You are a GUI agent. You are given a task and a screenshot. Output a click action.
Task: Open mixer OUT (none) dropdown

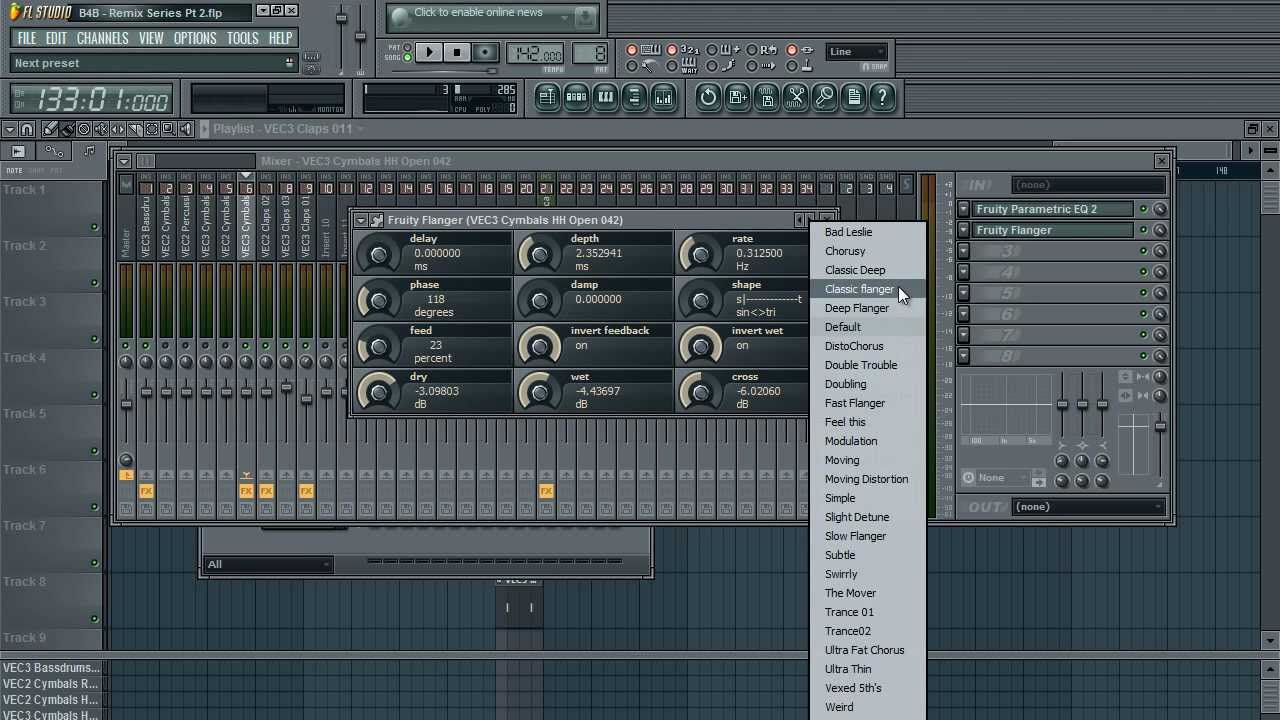point(1089,507)
